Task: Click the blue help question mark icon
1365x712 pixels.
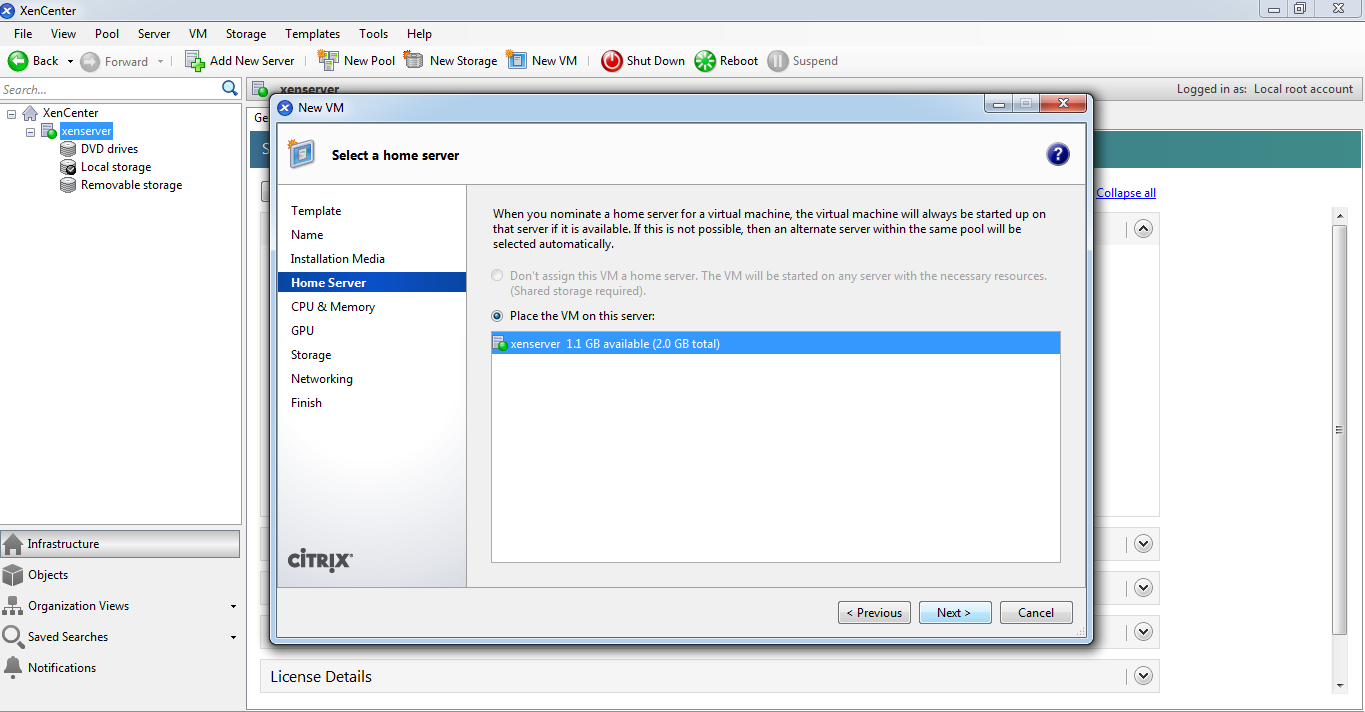Action: tap(1058, 154)
